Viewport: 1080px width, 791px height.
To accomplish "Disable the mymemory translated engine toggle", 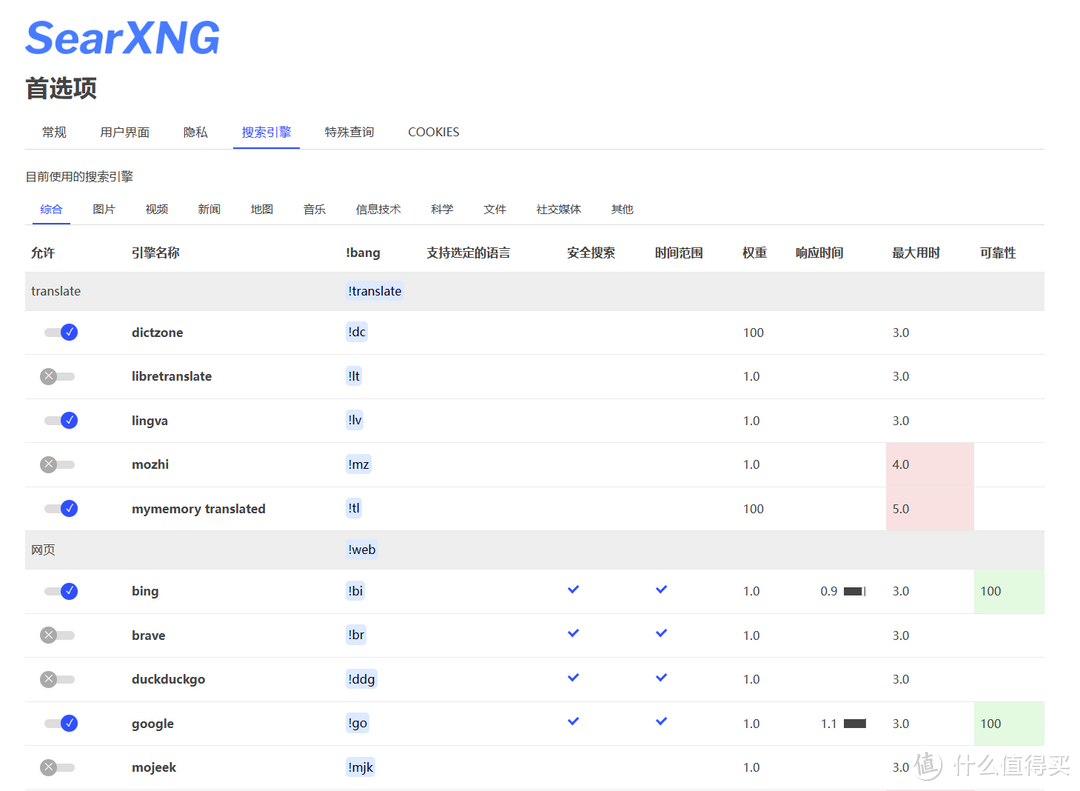I will [x=61, y=508].
